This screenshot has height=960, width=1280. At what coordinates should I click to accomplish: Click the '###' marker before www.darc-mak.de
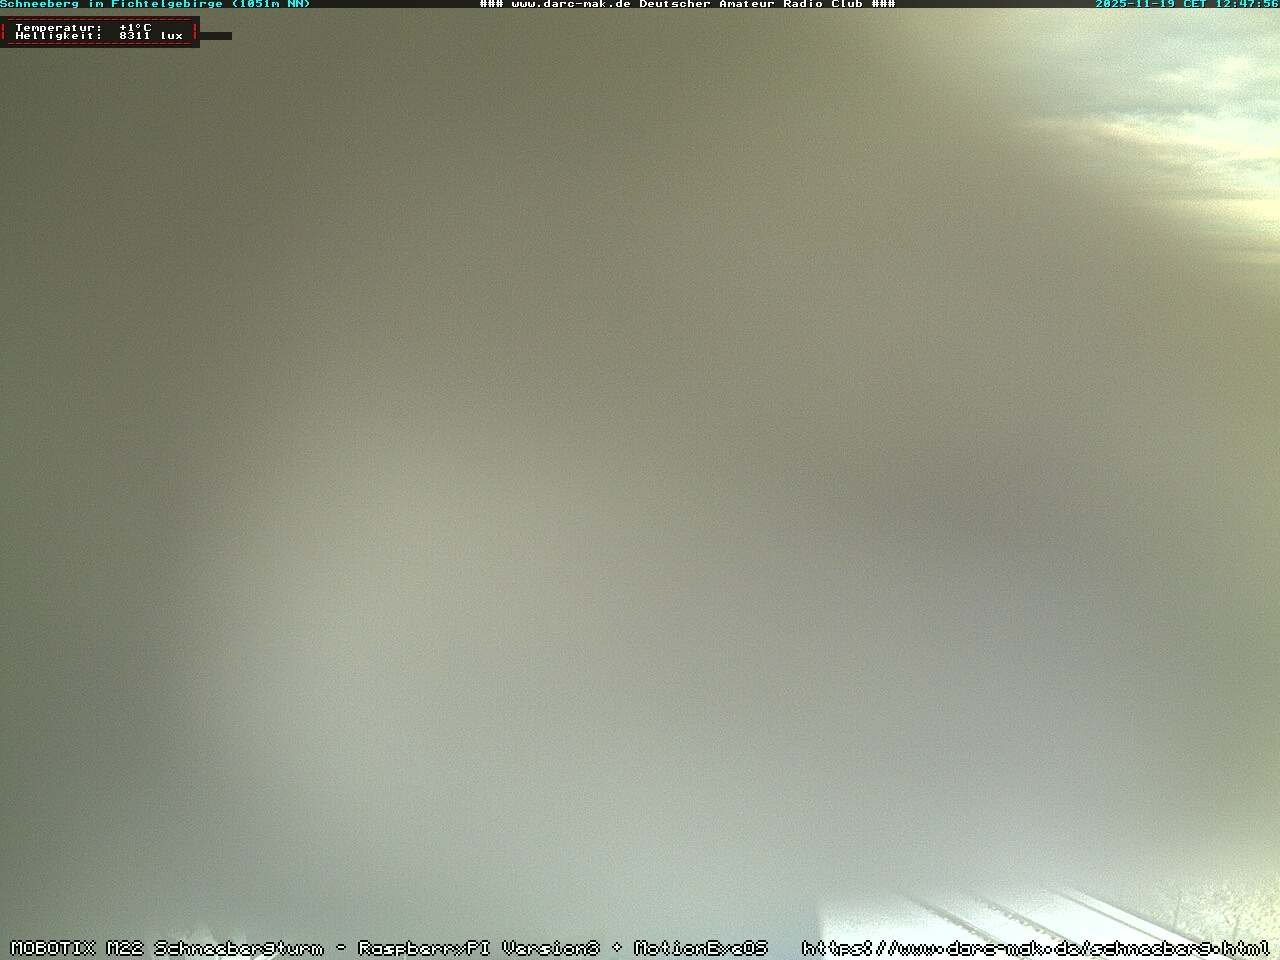[x=491, y=4]
